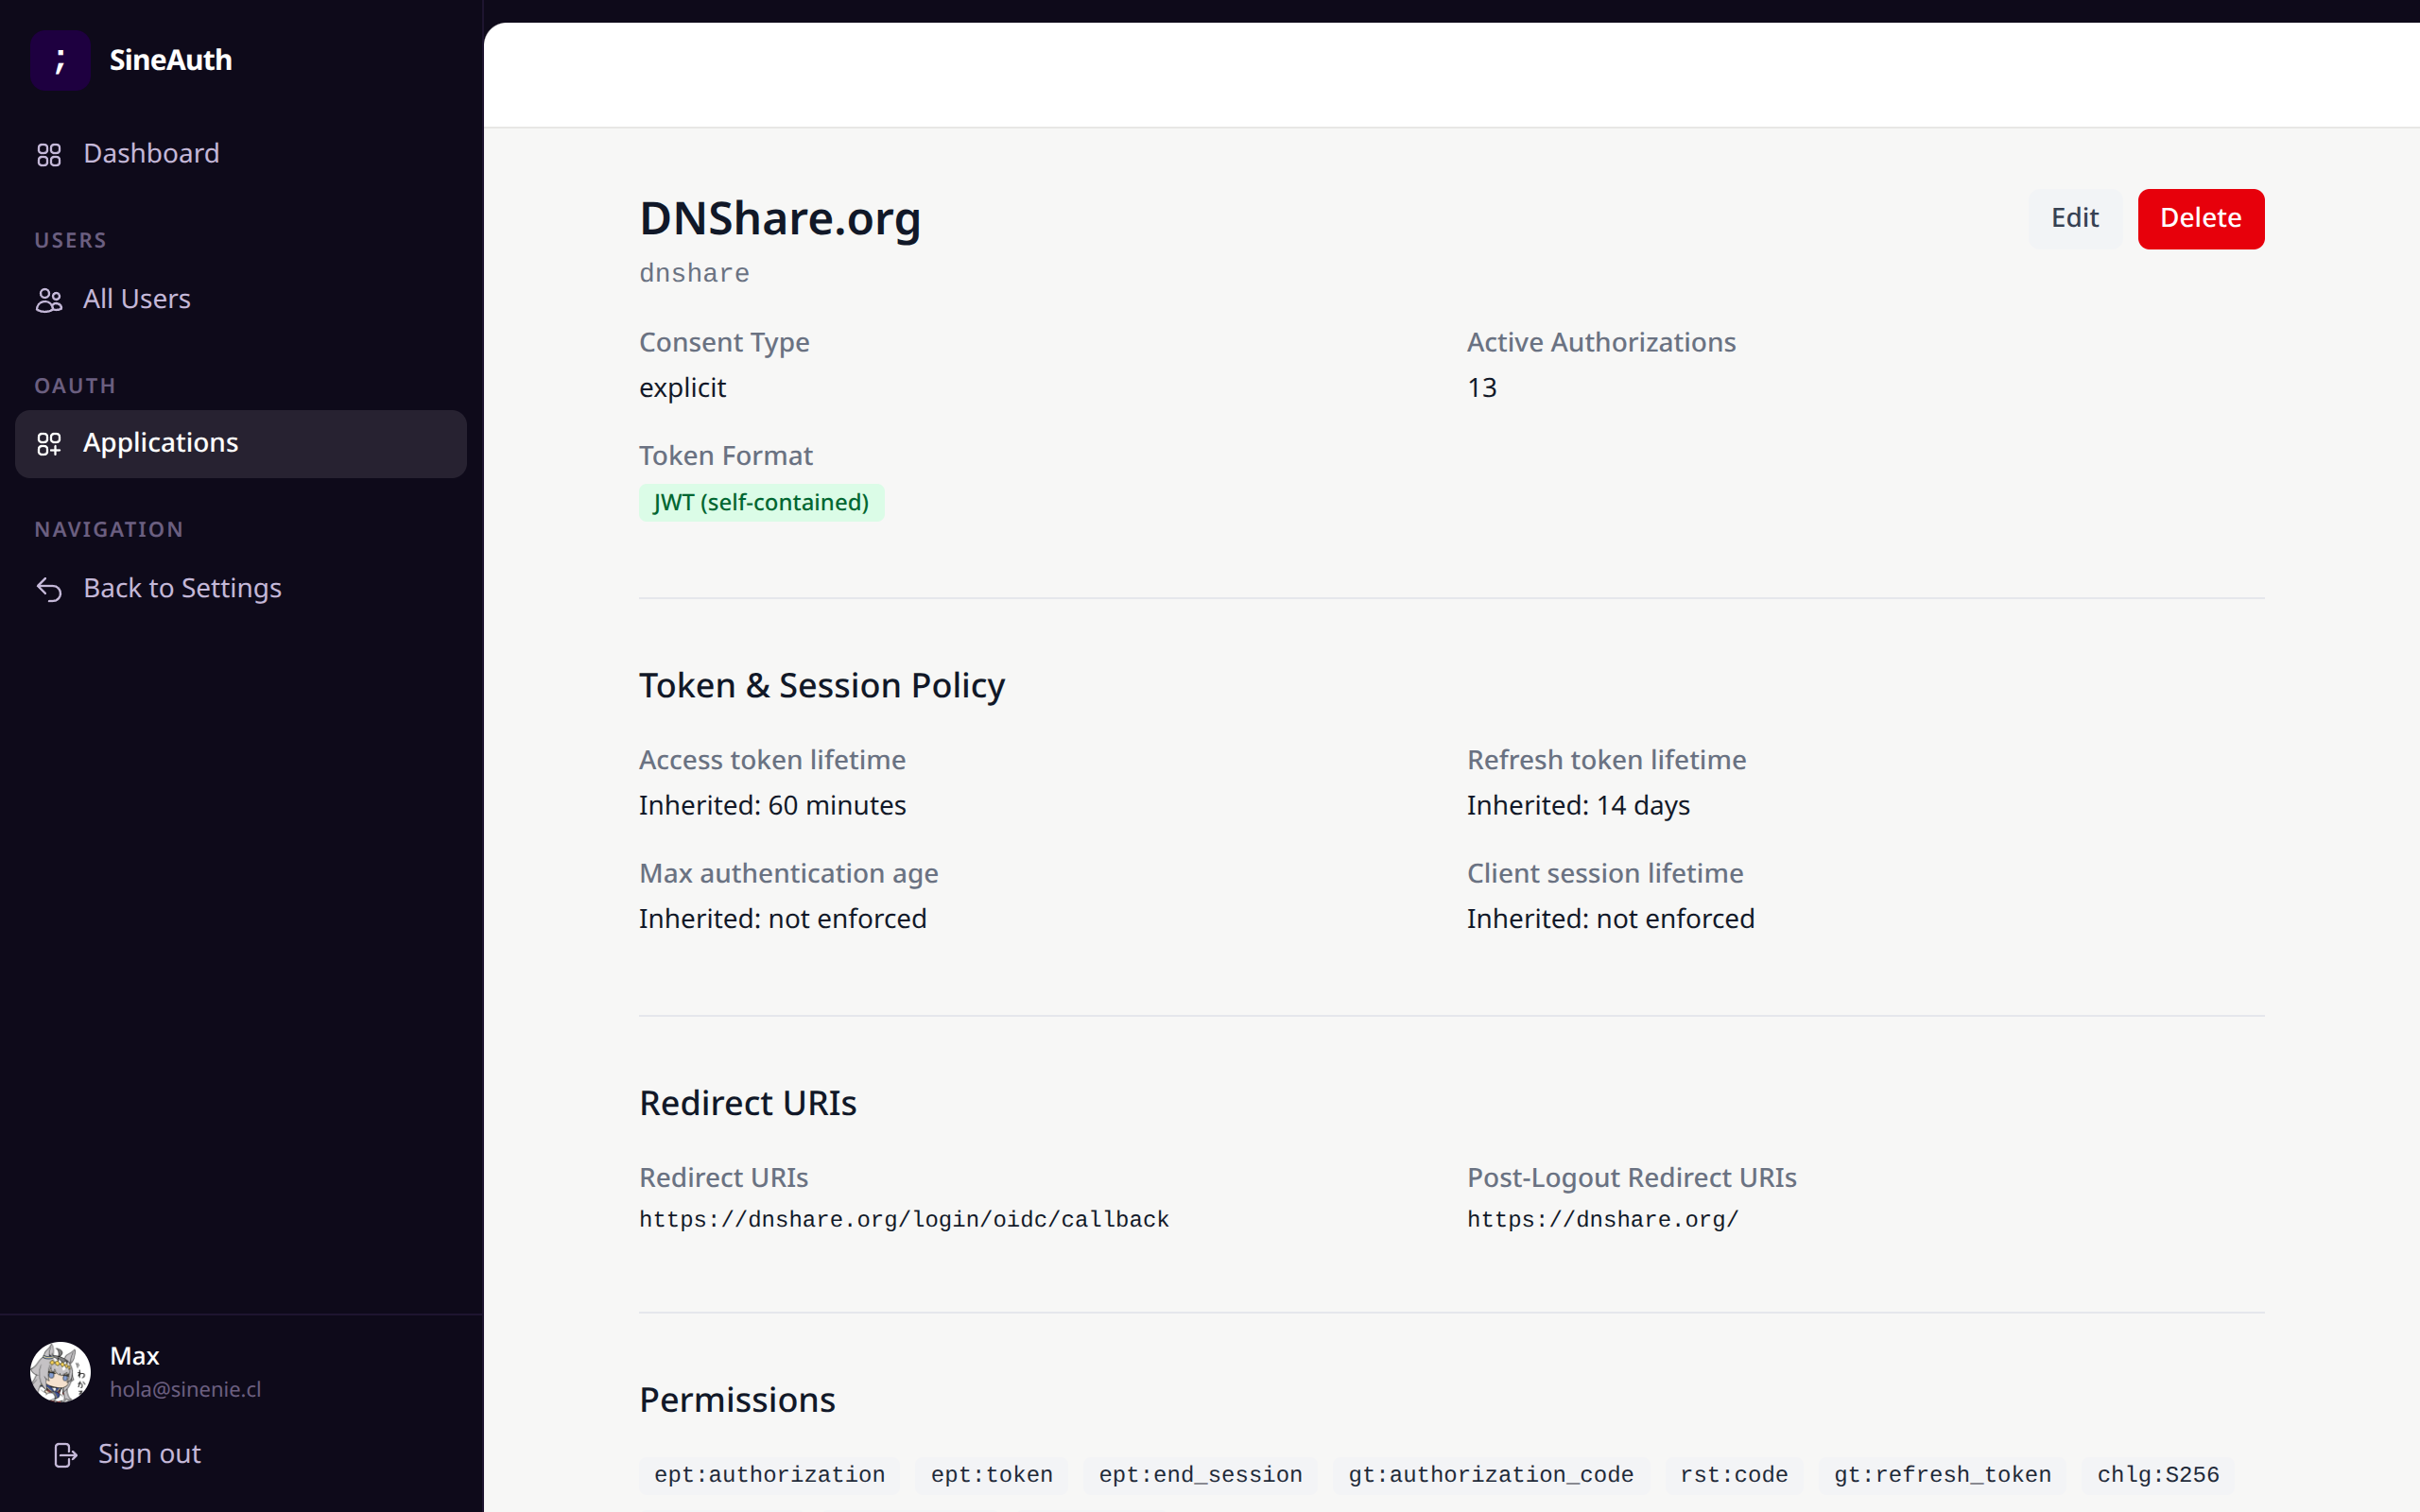This screenshot has height=1512, width=2420.
Task: Click the Post-Logout Redirect URIs label
Action: tap(1631, 1178)
